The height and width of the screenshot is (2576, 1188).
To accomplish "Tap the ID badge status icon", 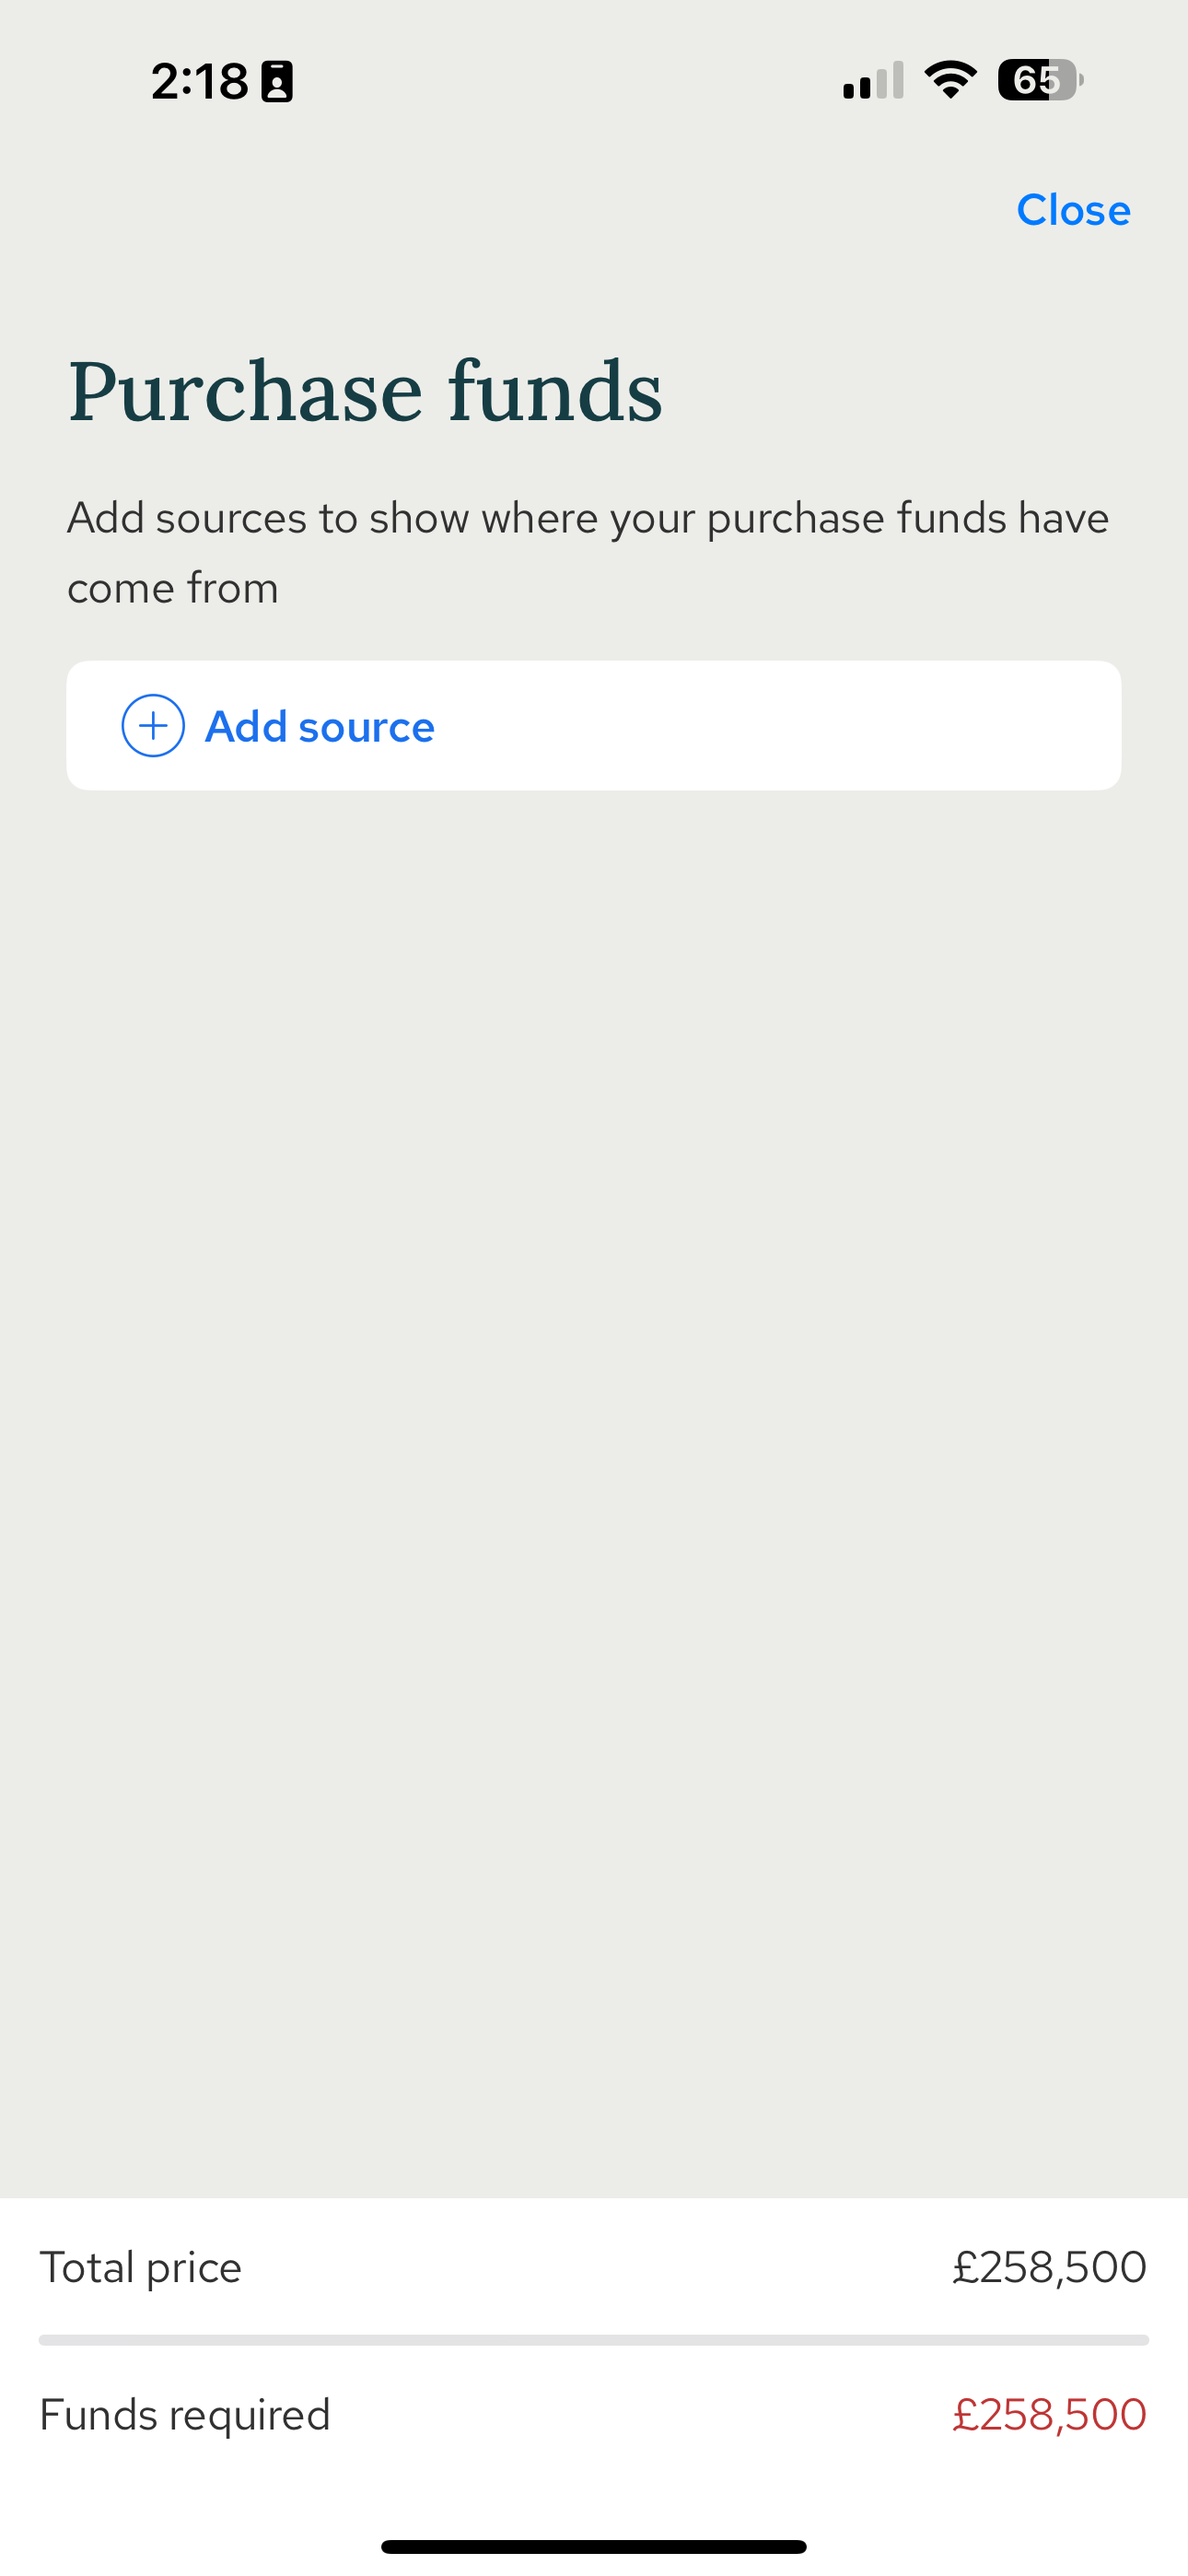I will pyautogui.click(x=277, y=81).
